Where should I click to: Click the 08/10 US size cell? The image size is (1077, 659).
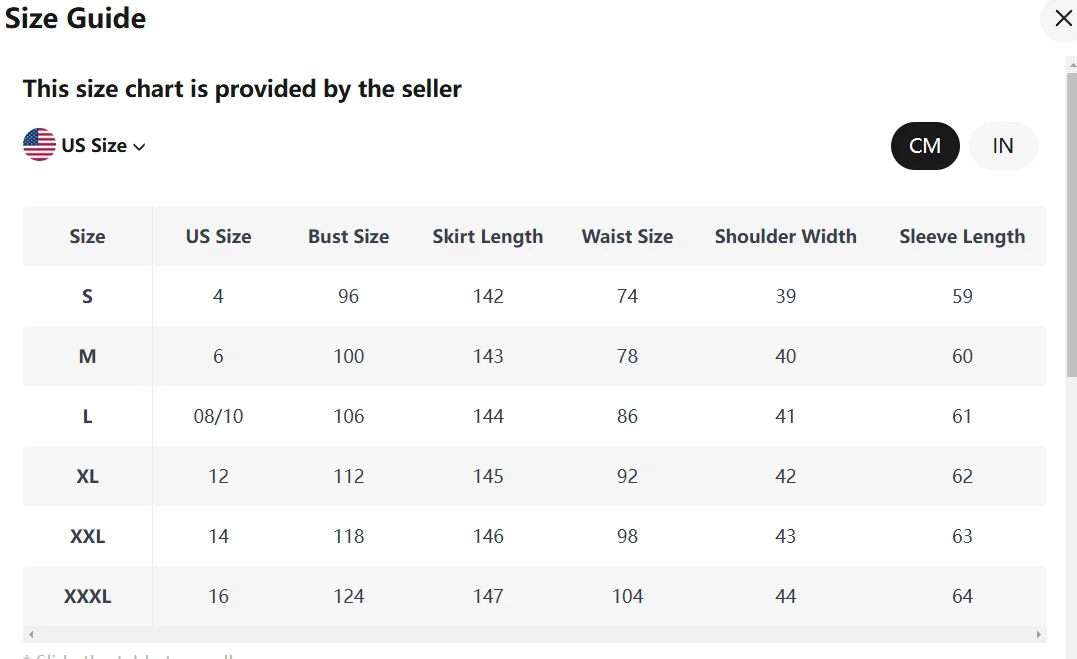218,417
